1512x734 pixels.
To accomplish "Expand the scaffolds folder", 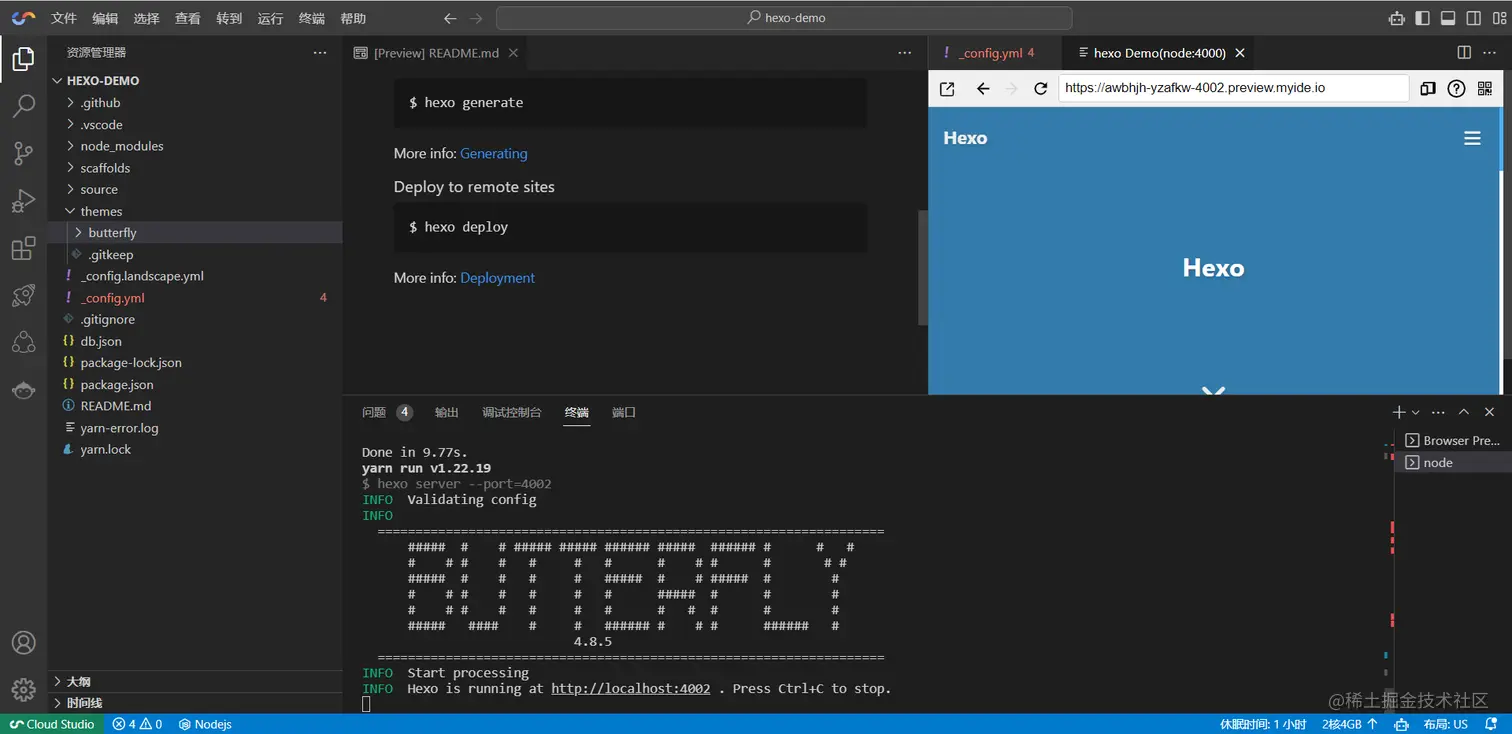I will tap(195, 168).
